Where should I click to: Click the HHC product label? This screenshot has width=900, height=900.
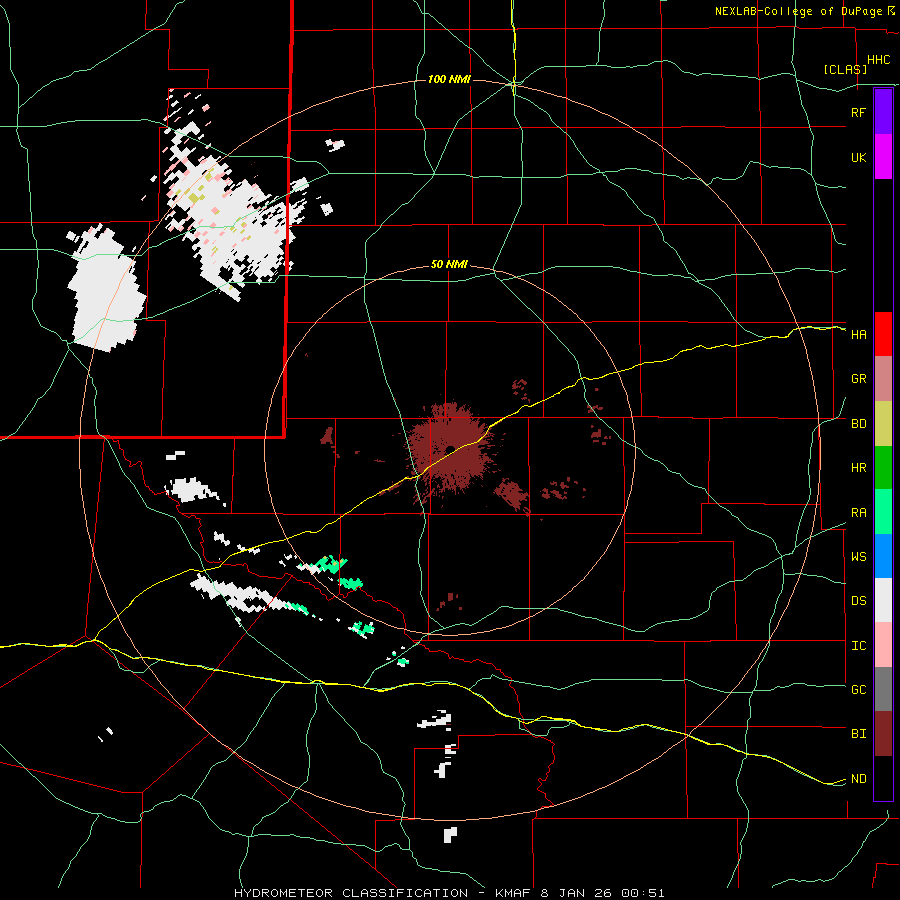(x=878, y=60)
